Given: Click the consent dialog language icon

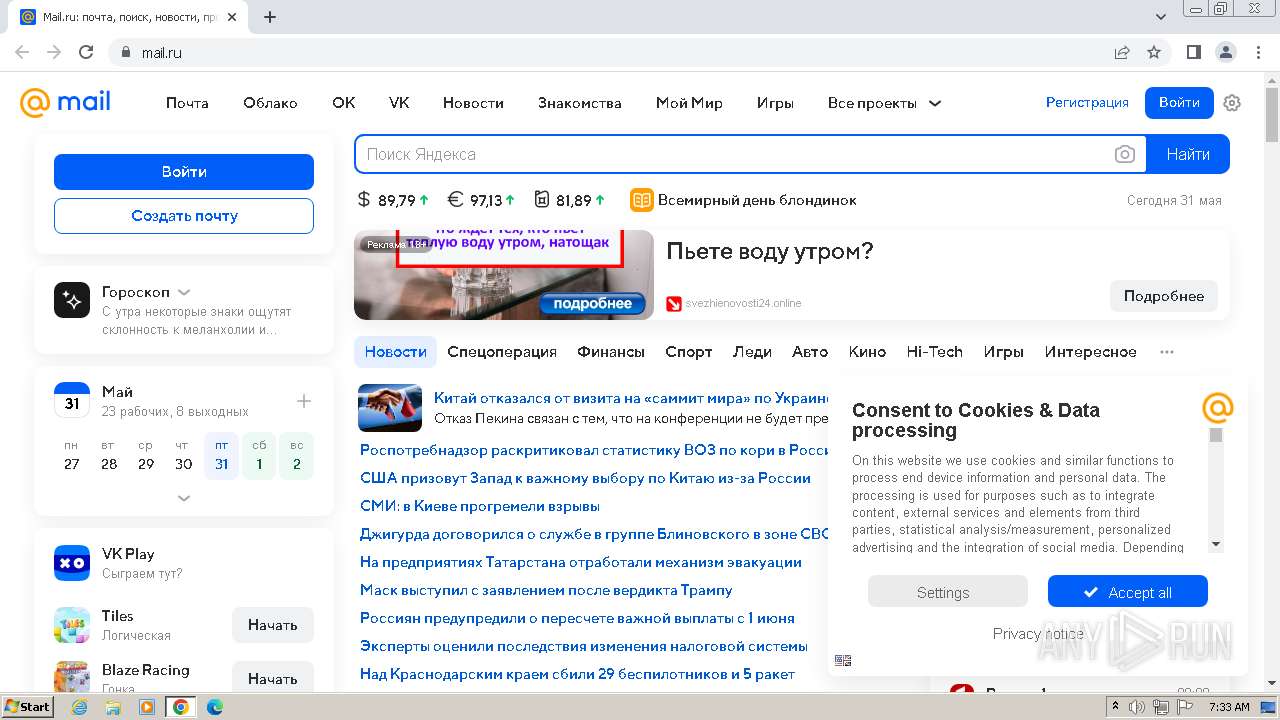Looking at the screenshot, I should click(x=843, y=660).
